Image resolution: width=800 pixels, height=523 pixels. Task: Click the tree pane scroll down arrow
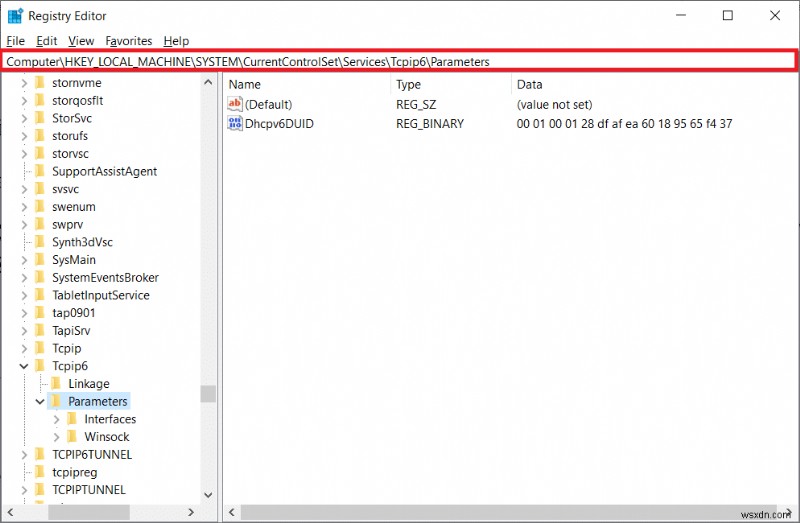coord(208,494)
